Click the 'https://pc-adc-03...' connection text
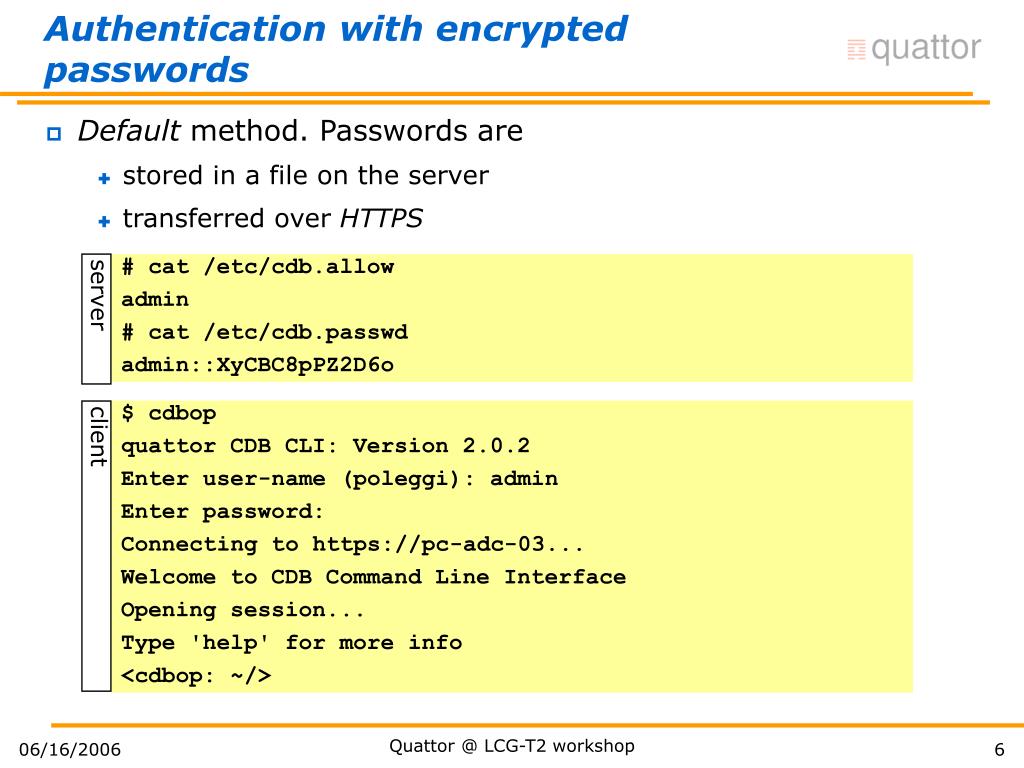This screenshot has height=768, width=1024. tap(447, 544)
